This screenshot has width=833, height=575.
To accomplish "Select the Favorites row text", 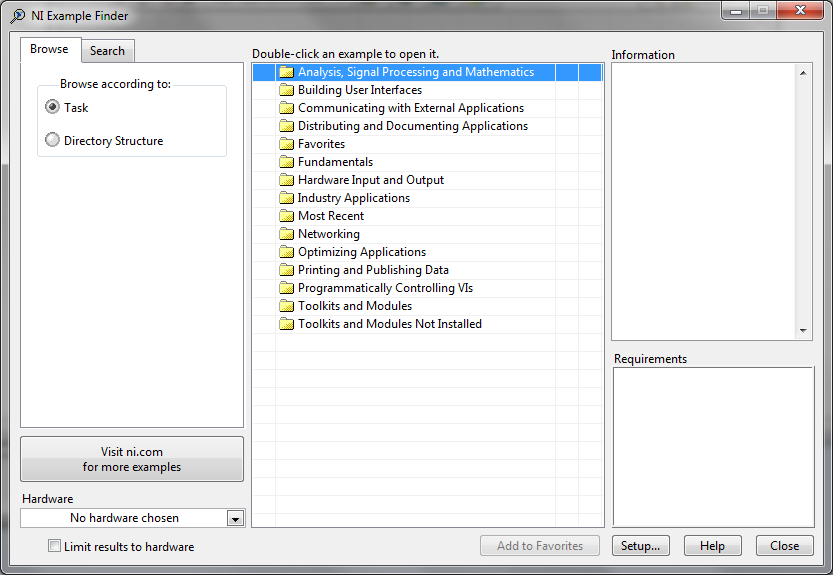I will (321, 144).
